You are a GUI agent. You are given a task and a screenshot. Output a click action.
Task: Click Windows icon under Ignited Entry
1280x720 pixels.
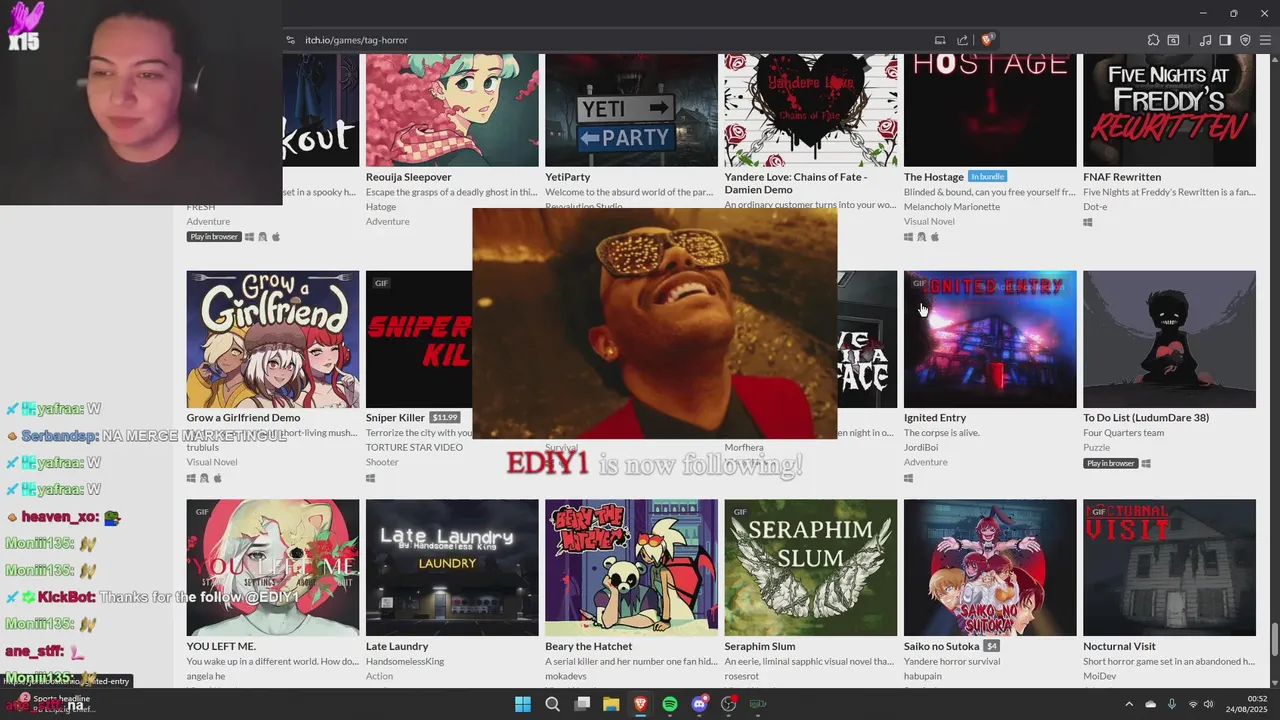coord(908,478)
